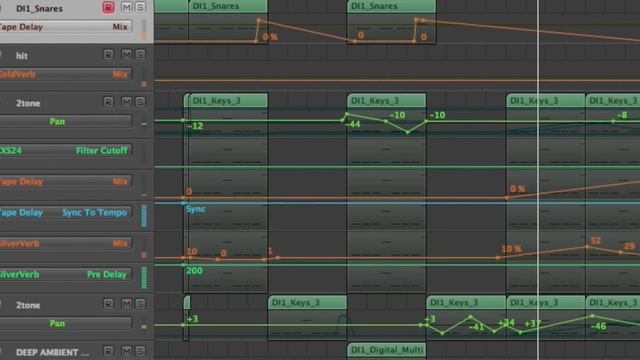Click the playhead line in the arrange area
The height and width of the screenshot is (360, 640).
(538, 180)
